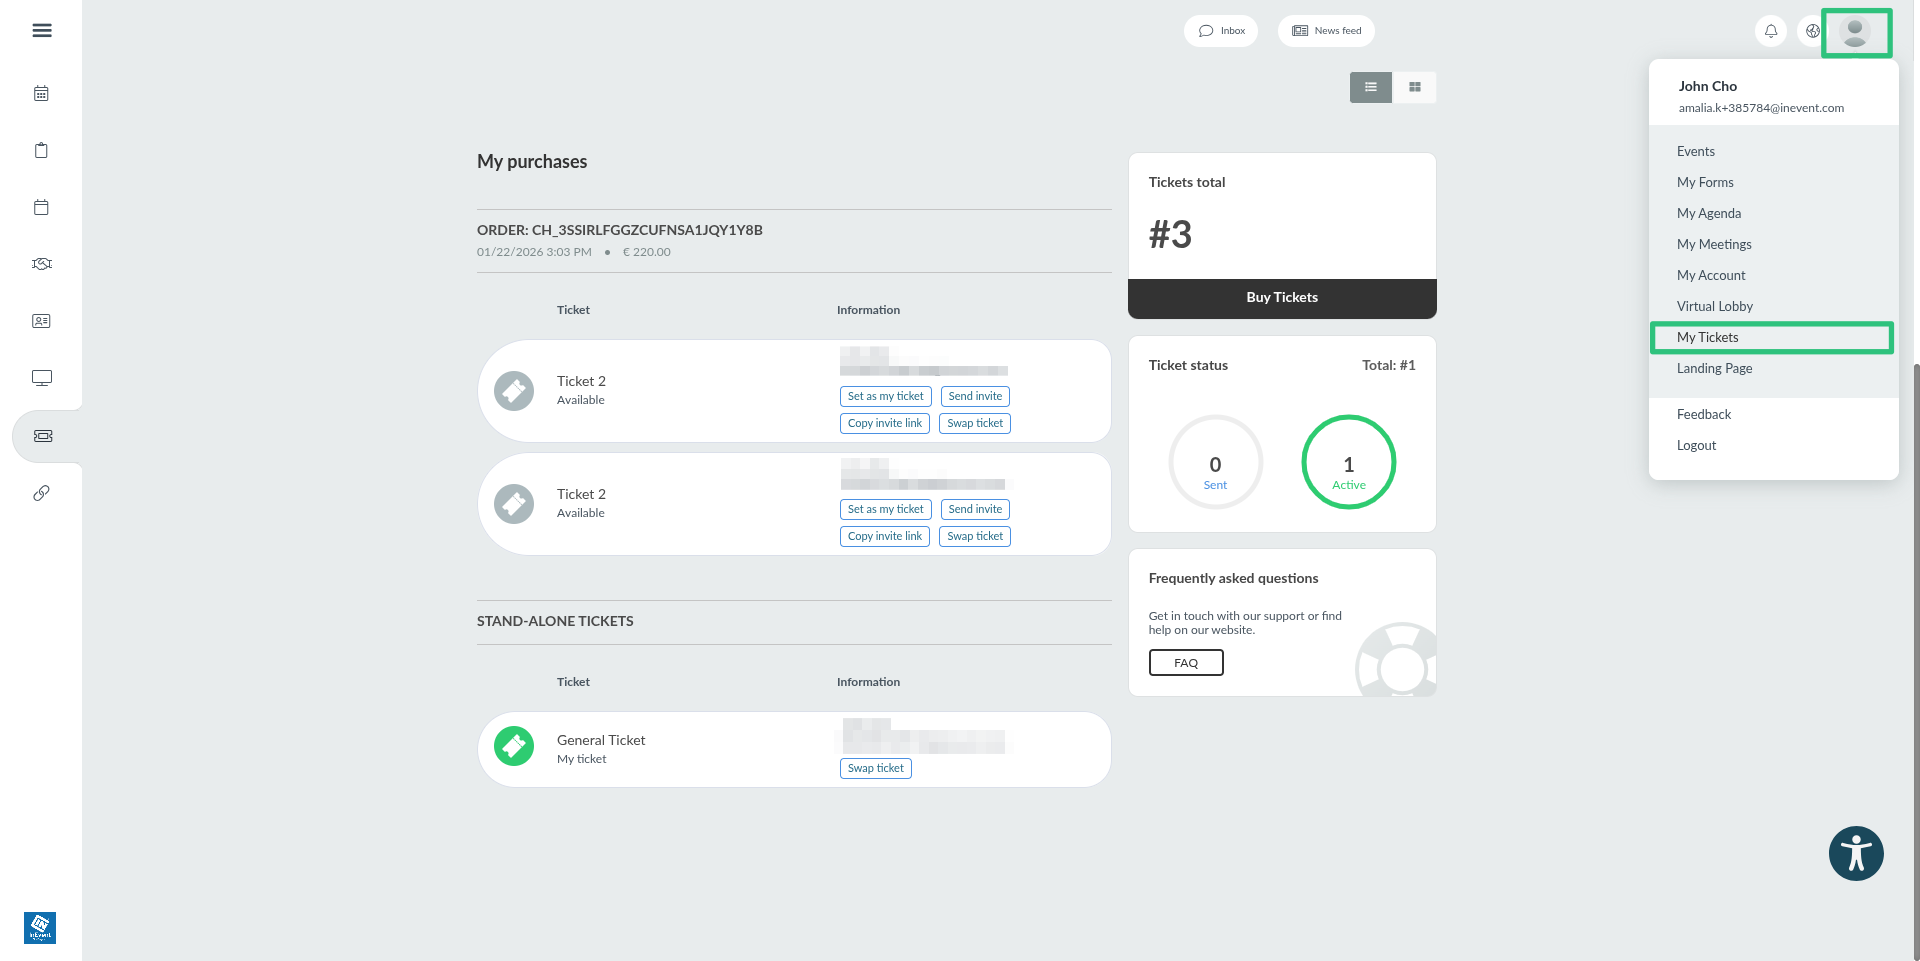Open the clipboard Forms icon in sidebar
Viewport: 1920px width, 961px height.
pos(41,149)
